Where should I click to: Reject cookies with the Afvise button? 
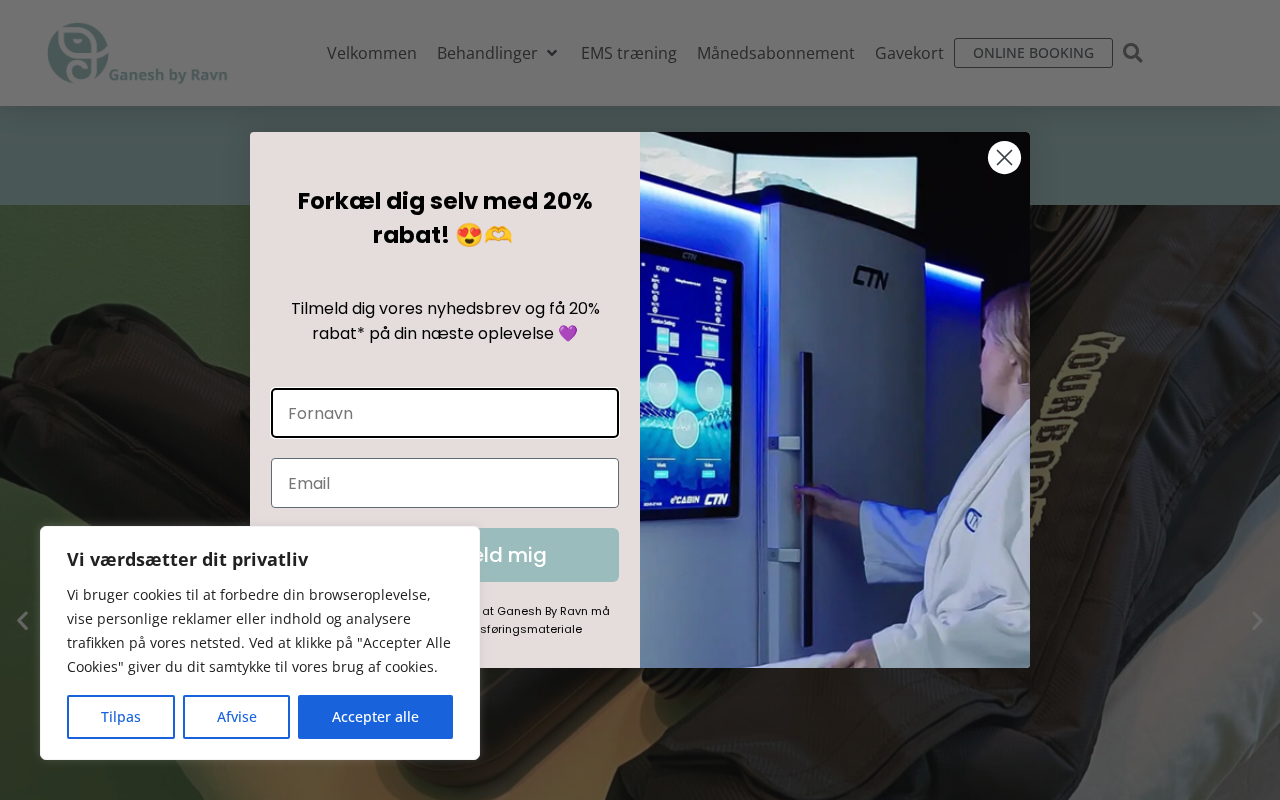pyautogui.click(x=237, y=717)
